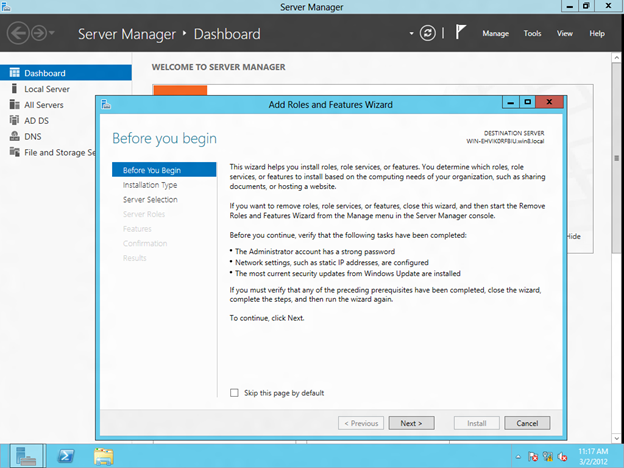This screenshot has height=468, width=624.
Task: Open the Manage menu
Action: point(495,33)
